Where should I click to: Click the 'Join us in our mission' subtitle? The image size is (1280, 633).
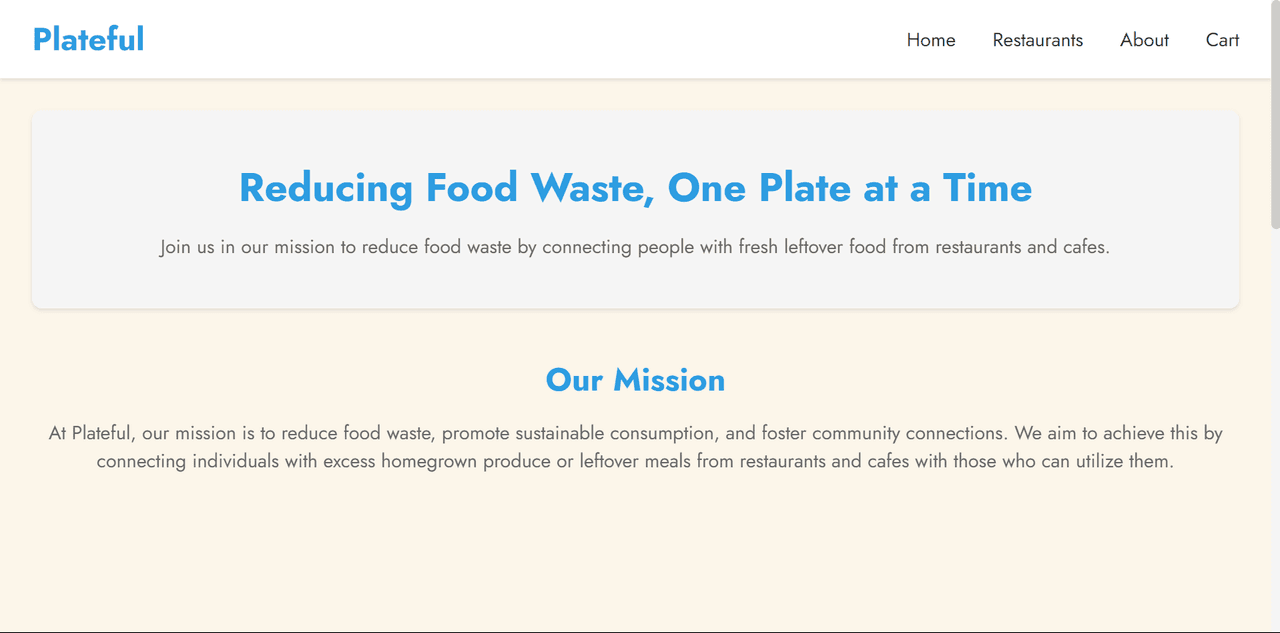click(635, 247)
